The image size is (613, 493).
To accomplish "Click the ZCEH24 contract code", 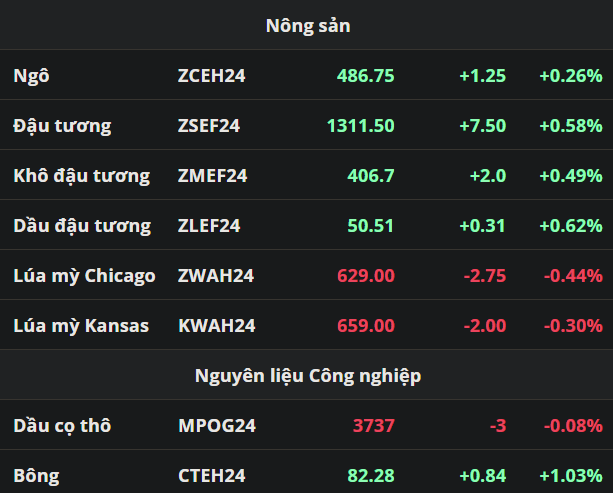I will pos(211,76).
